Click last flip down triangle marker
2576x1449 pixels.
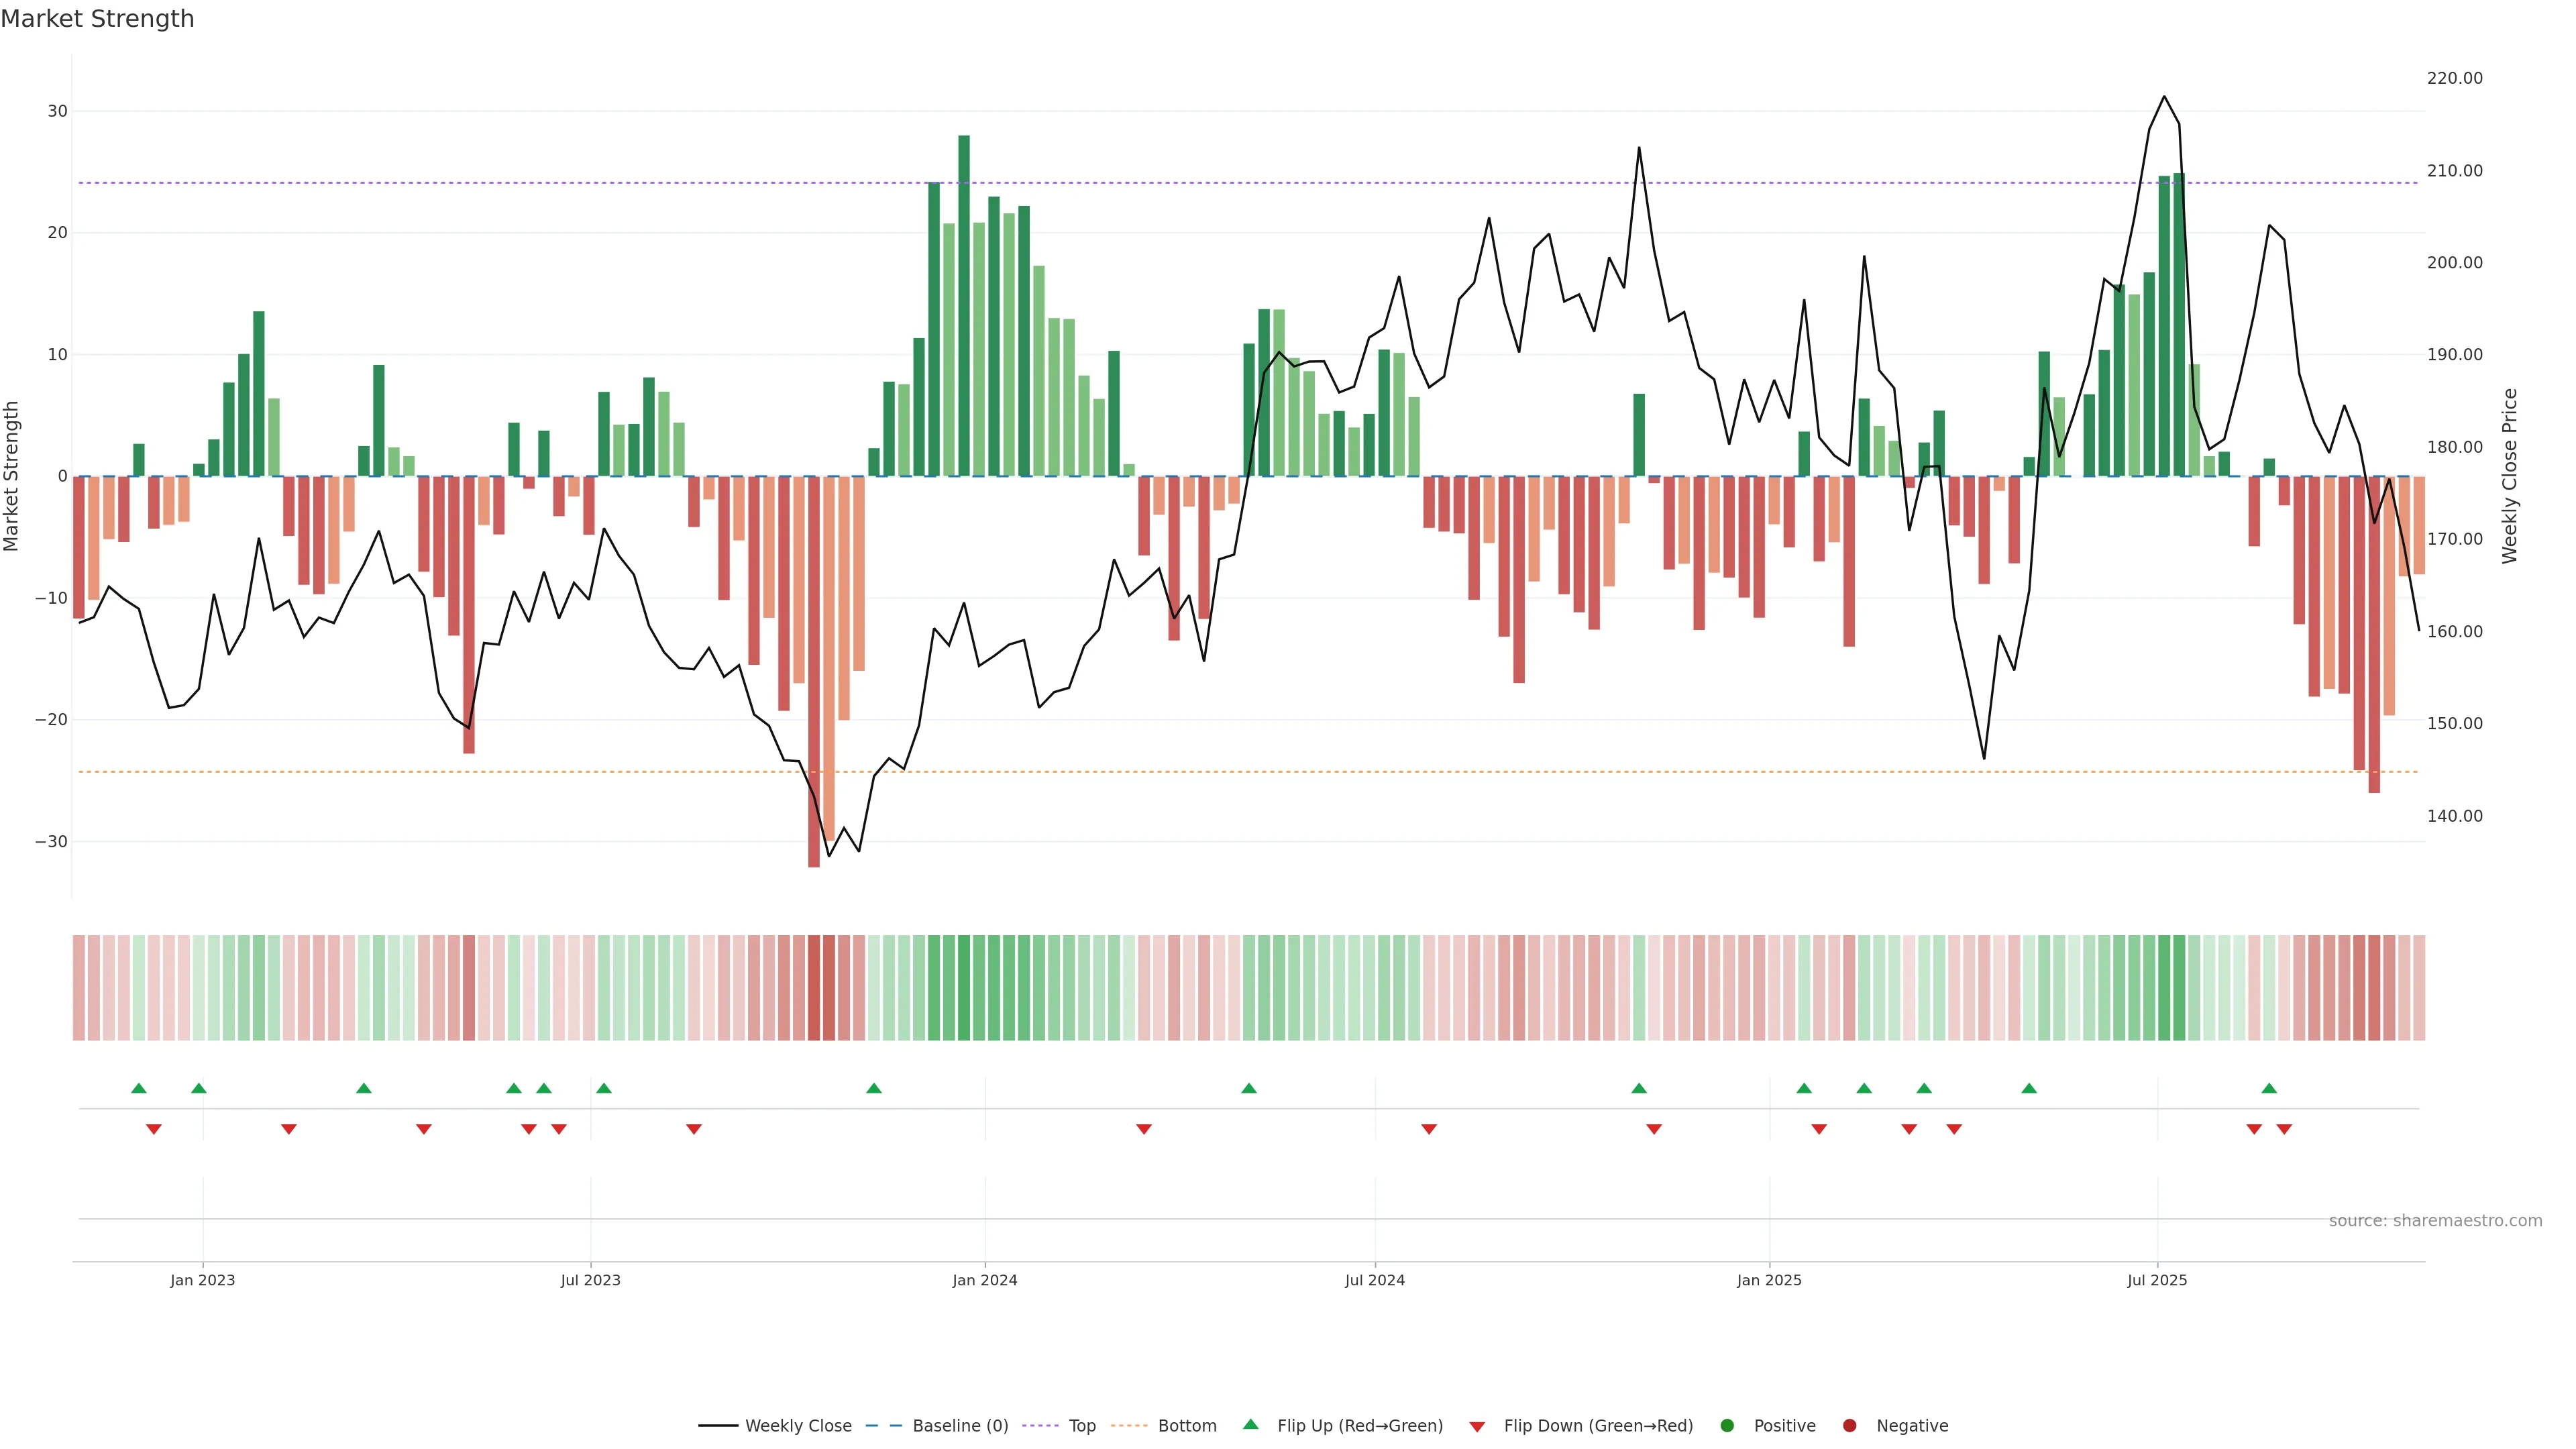click(x=2284, y=1129)
